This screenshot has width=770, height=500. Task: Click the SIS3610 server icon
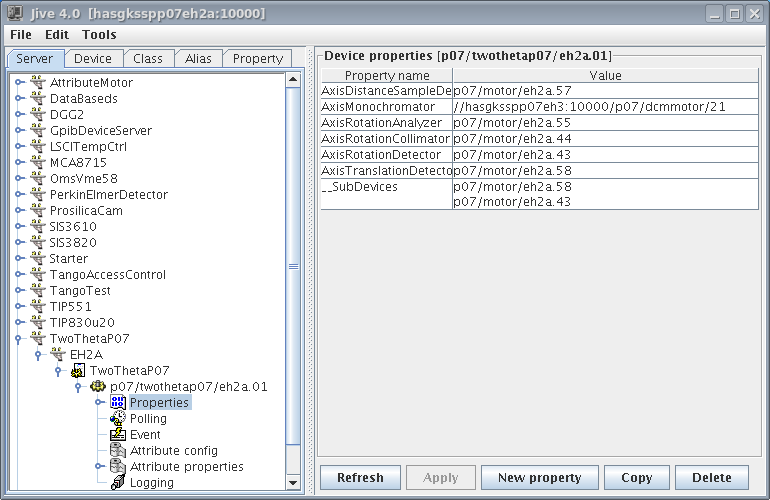coord(38,226)
